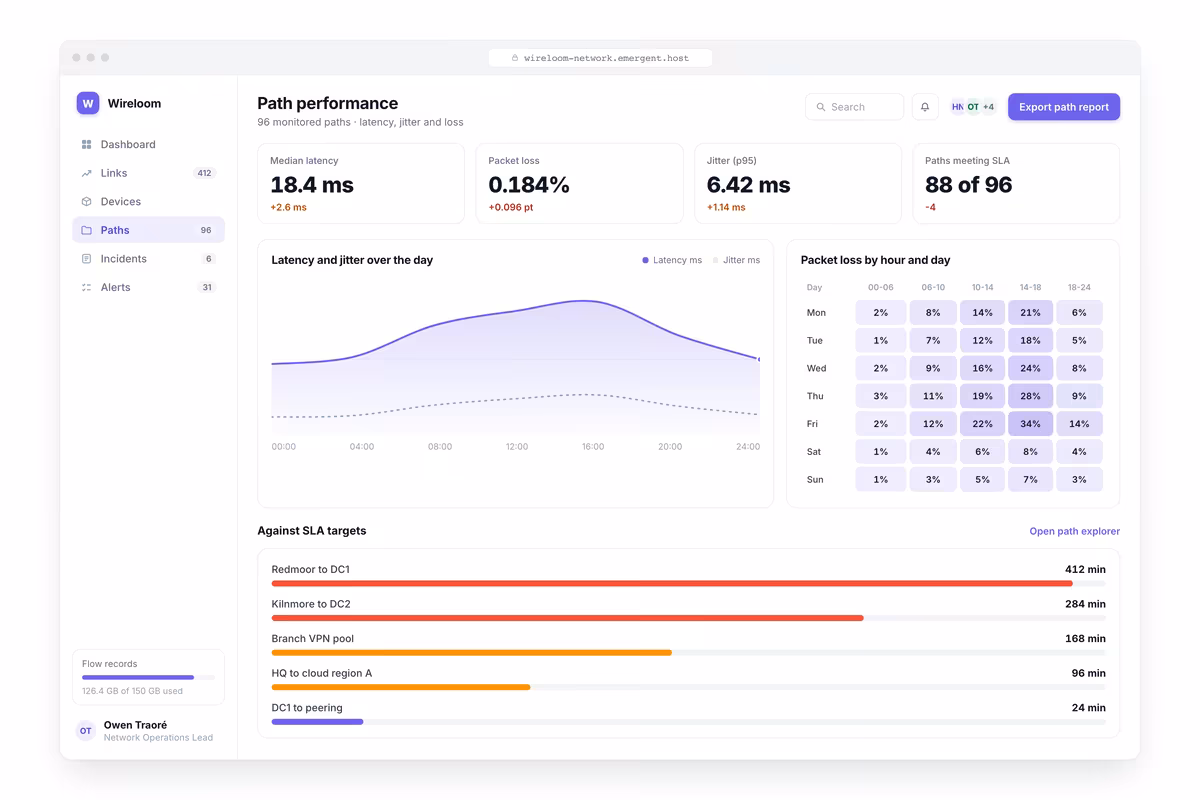Click the 412 min value

(x=1085, y=570)
